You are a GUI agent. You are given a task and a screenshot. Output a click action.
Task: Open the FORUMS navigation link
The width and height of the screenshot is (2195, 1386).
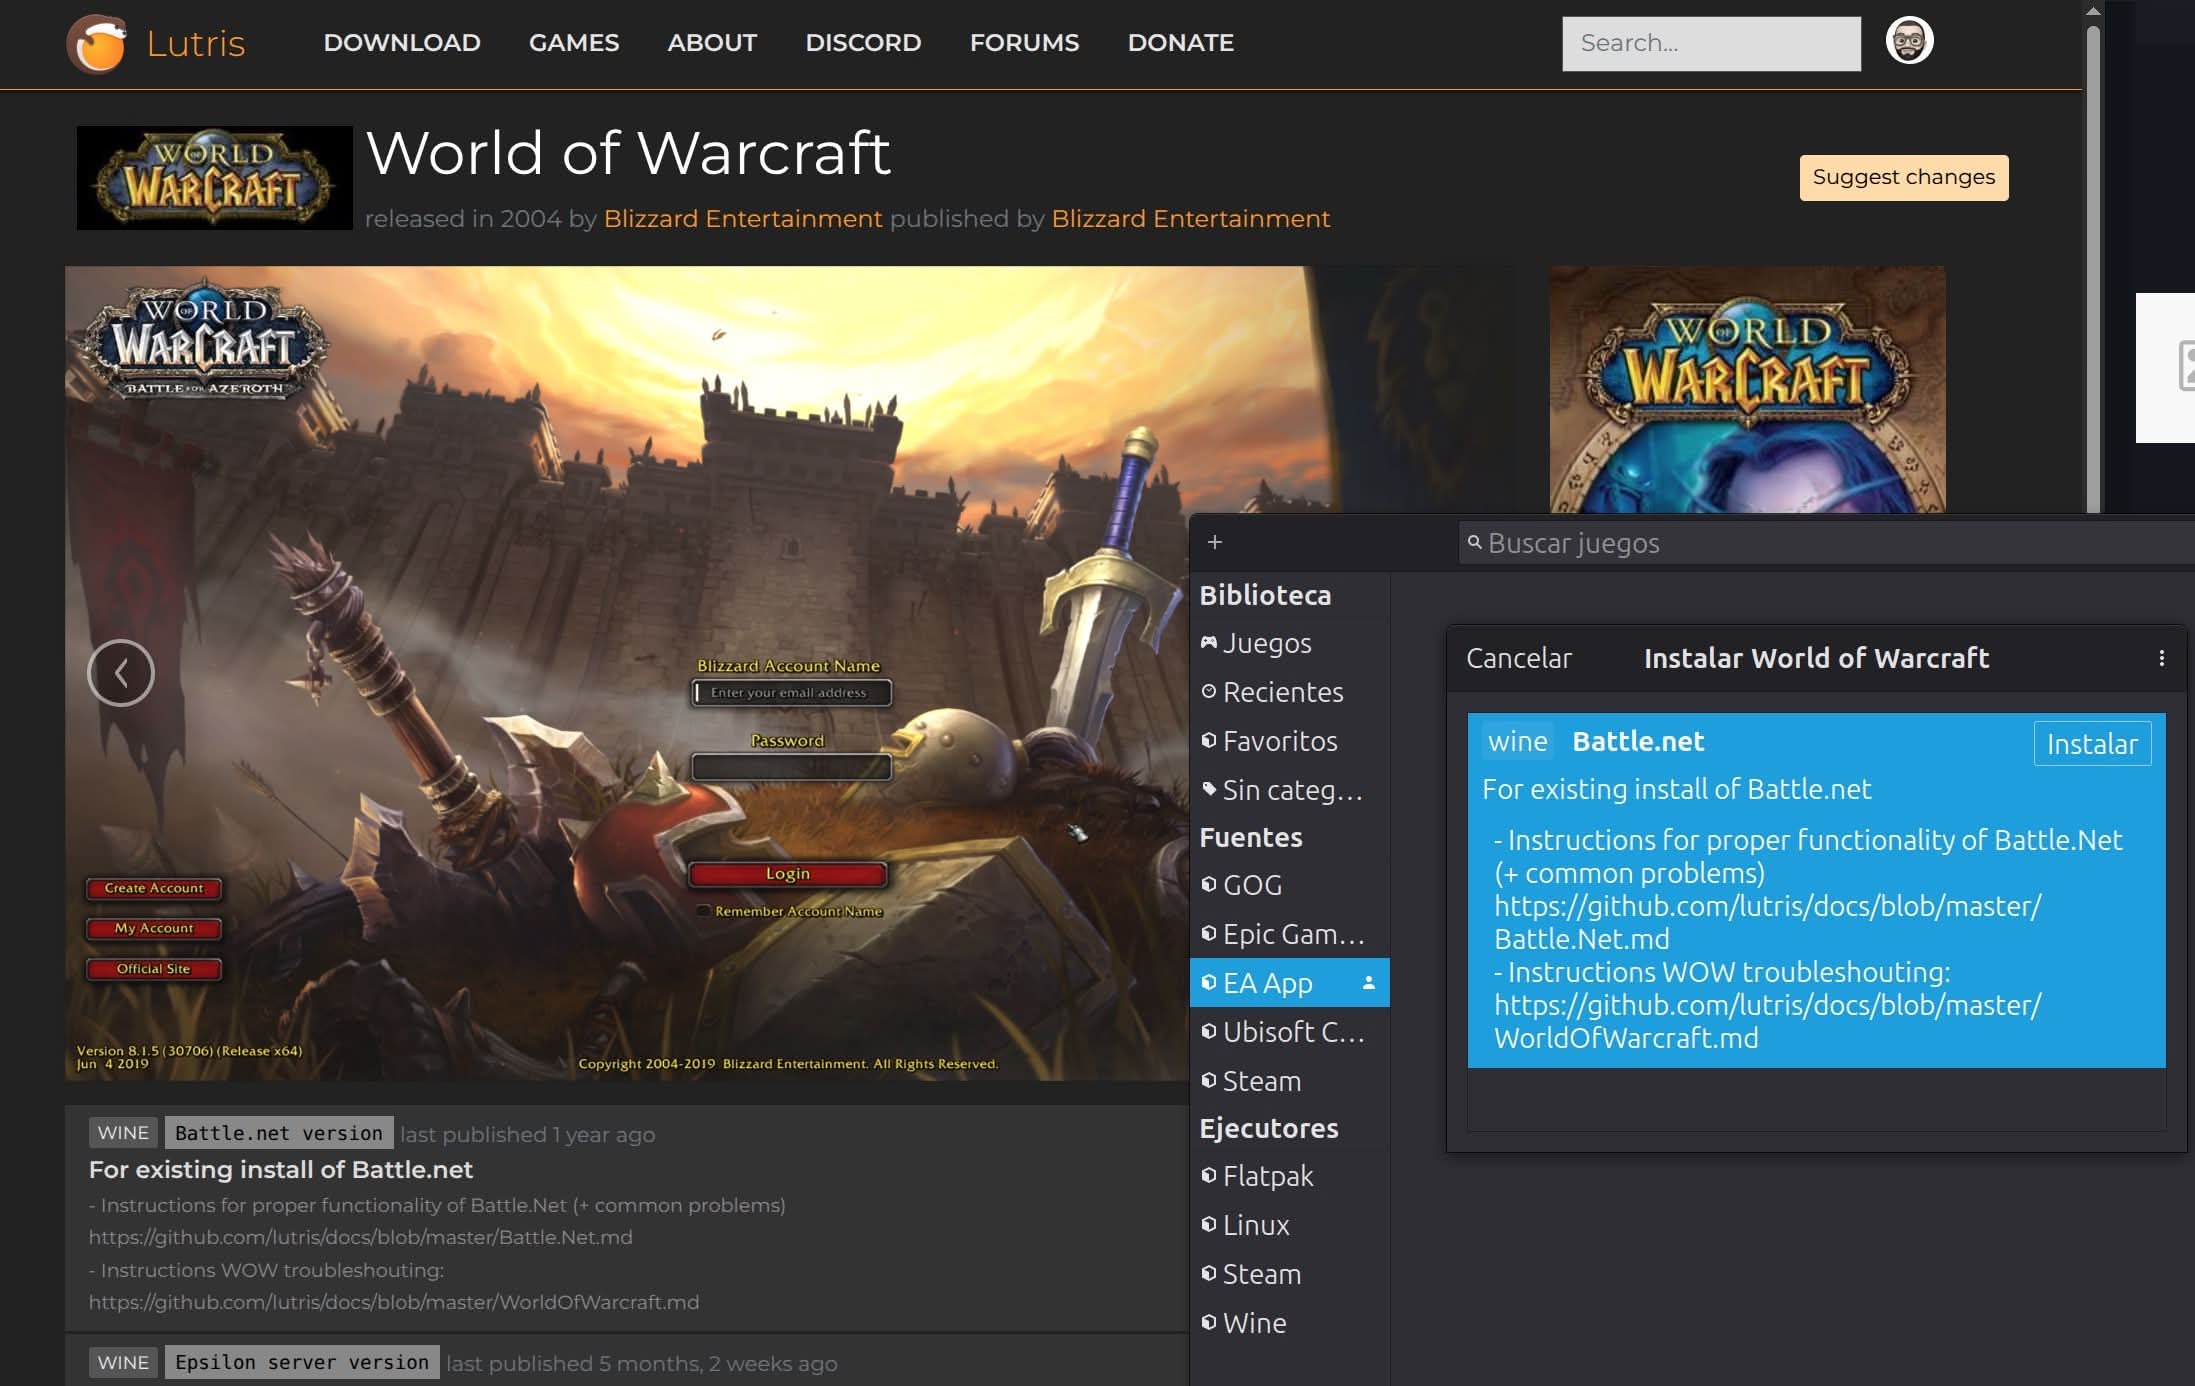[x=1023, y=43]
